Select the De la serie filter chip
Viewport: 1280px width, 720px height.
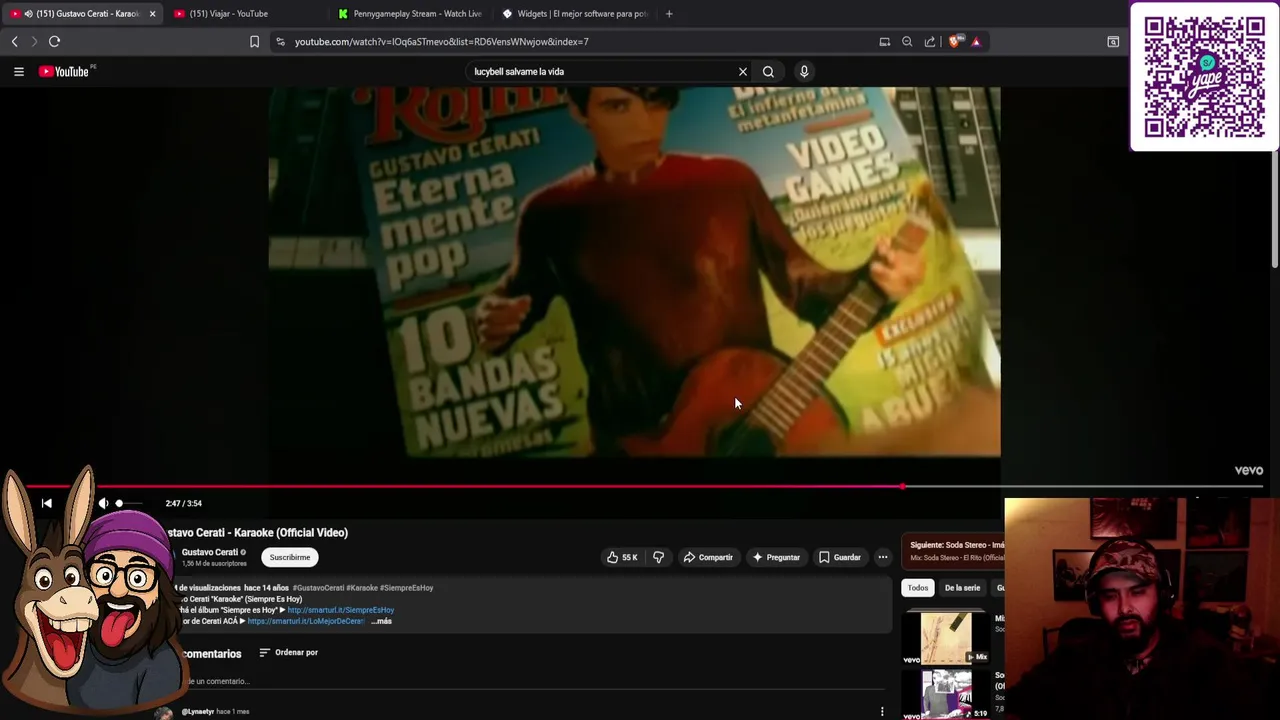click(x=962, y=588)
